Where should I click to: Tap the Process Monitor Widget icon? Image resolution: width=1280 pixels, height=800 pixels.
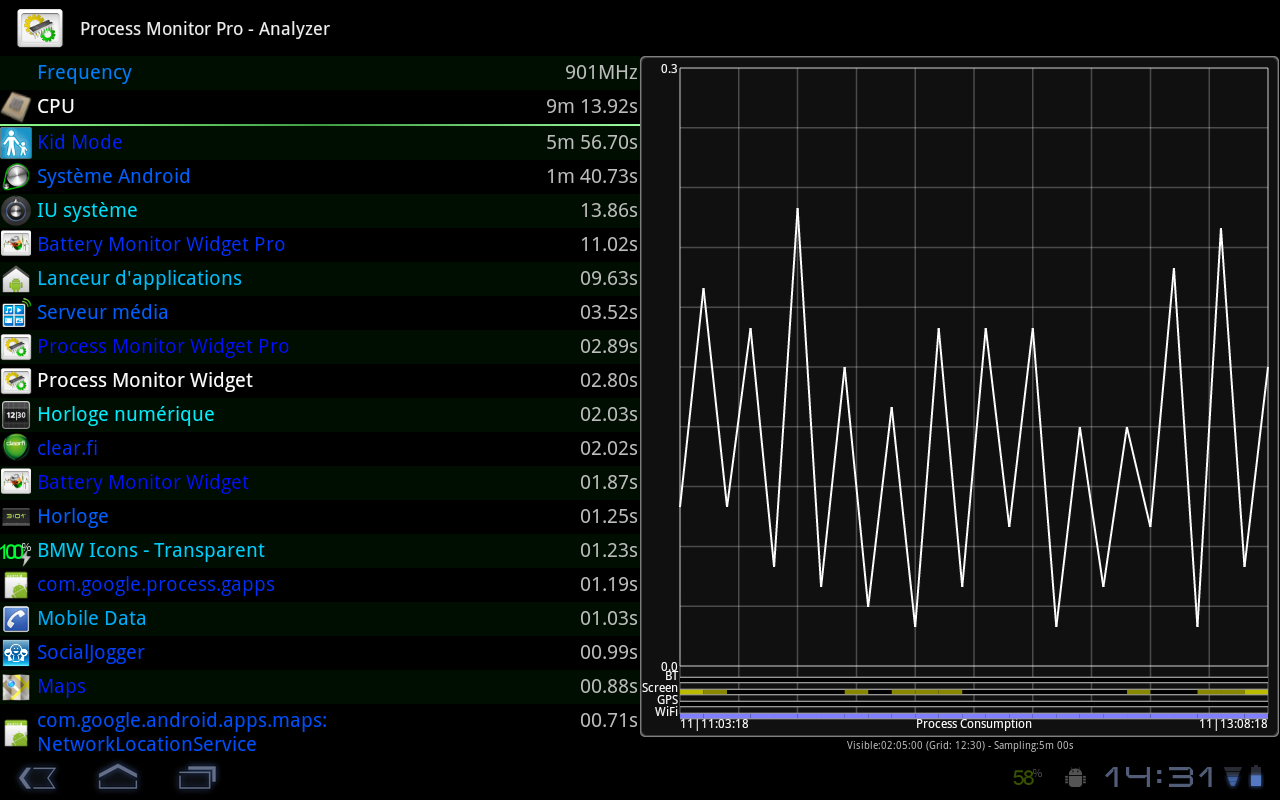(16, 380)
